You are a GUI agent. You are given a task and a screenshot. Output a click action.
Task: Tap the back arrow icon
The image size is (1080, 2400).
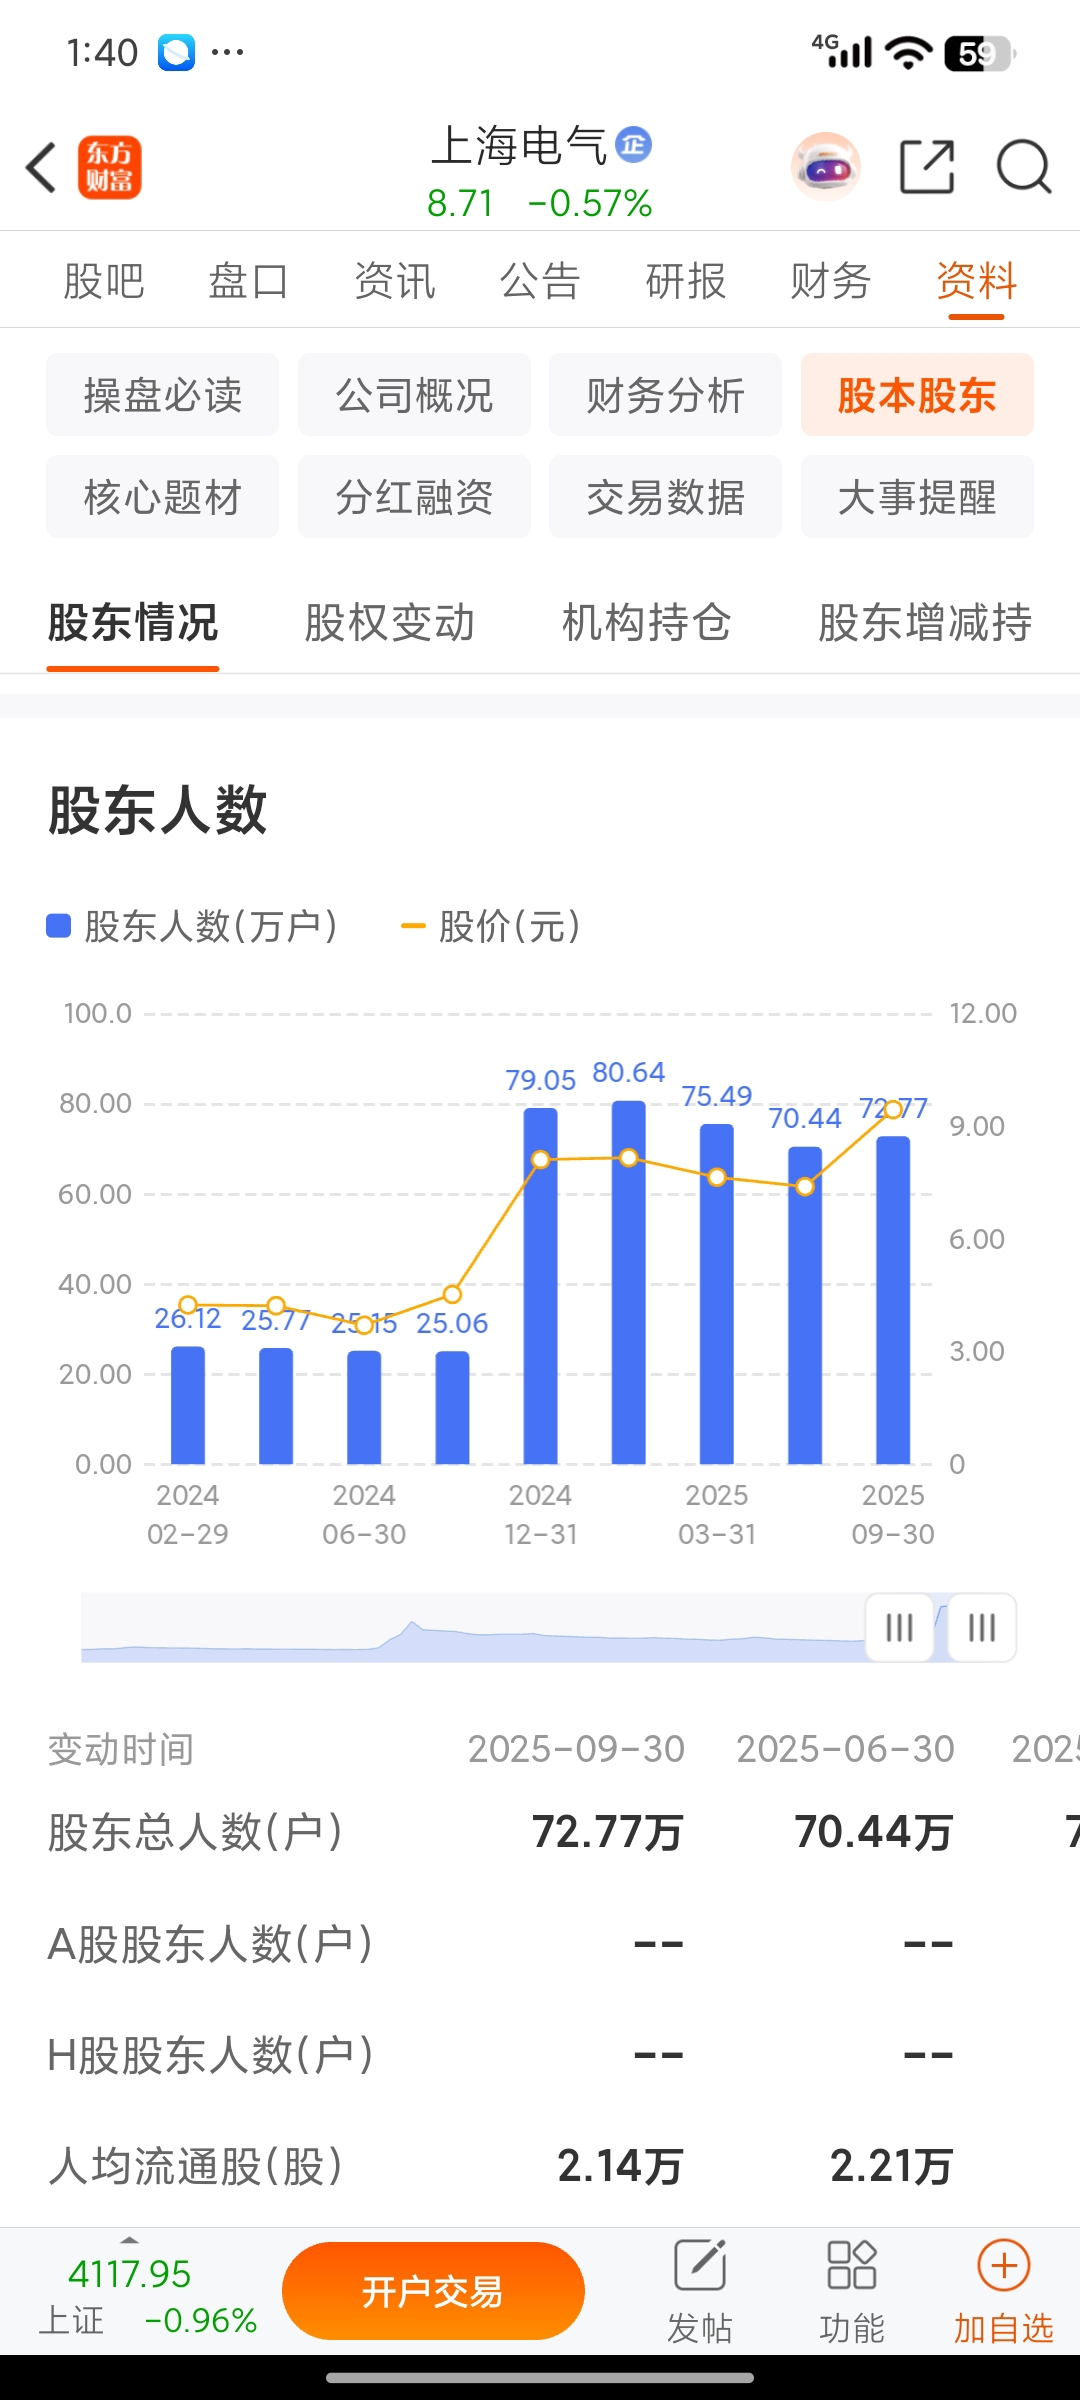coord(41,167)
